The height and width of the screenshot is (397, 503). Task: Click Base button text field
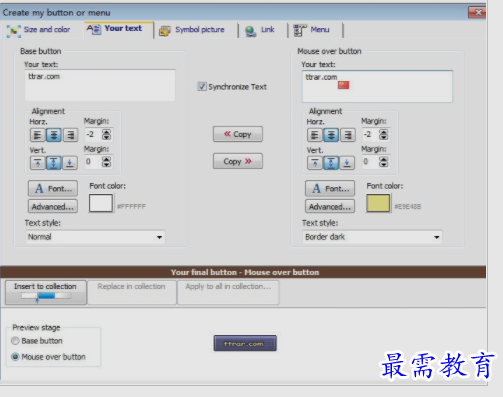[100, 85]
